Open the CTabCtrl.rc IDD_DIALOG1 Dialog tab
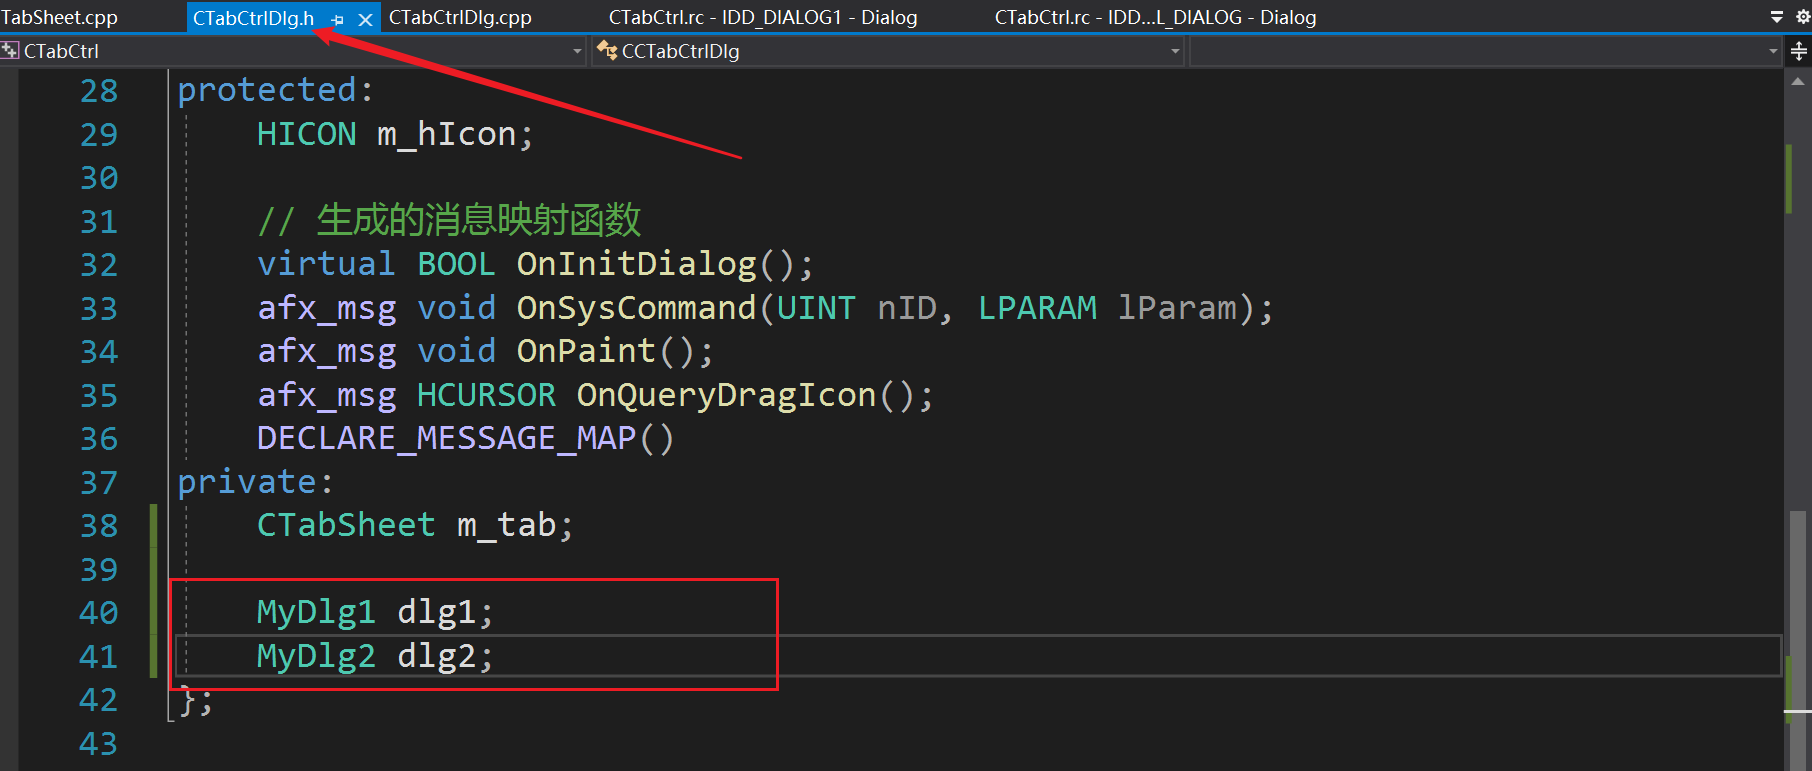The height and width of the screenshot is (771, 1812). point(763,18)
